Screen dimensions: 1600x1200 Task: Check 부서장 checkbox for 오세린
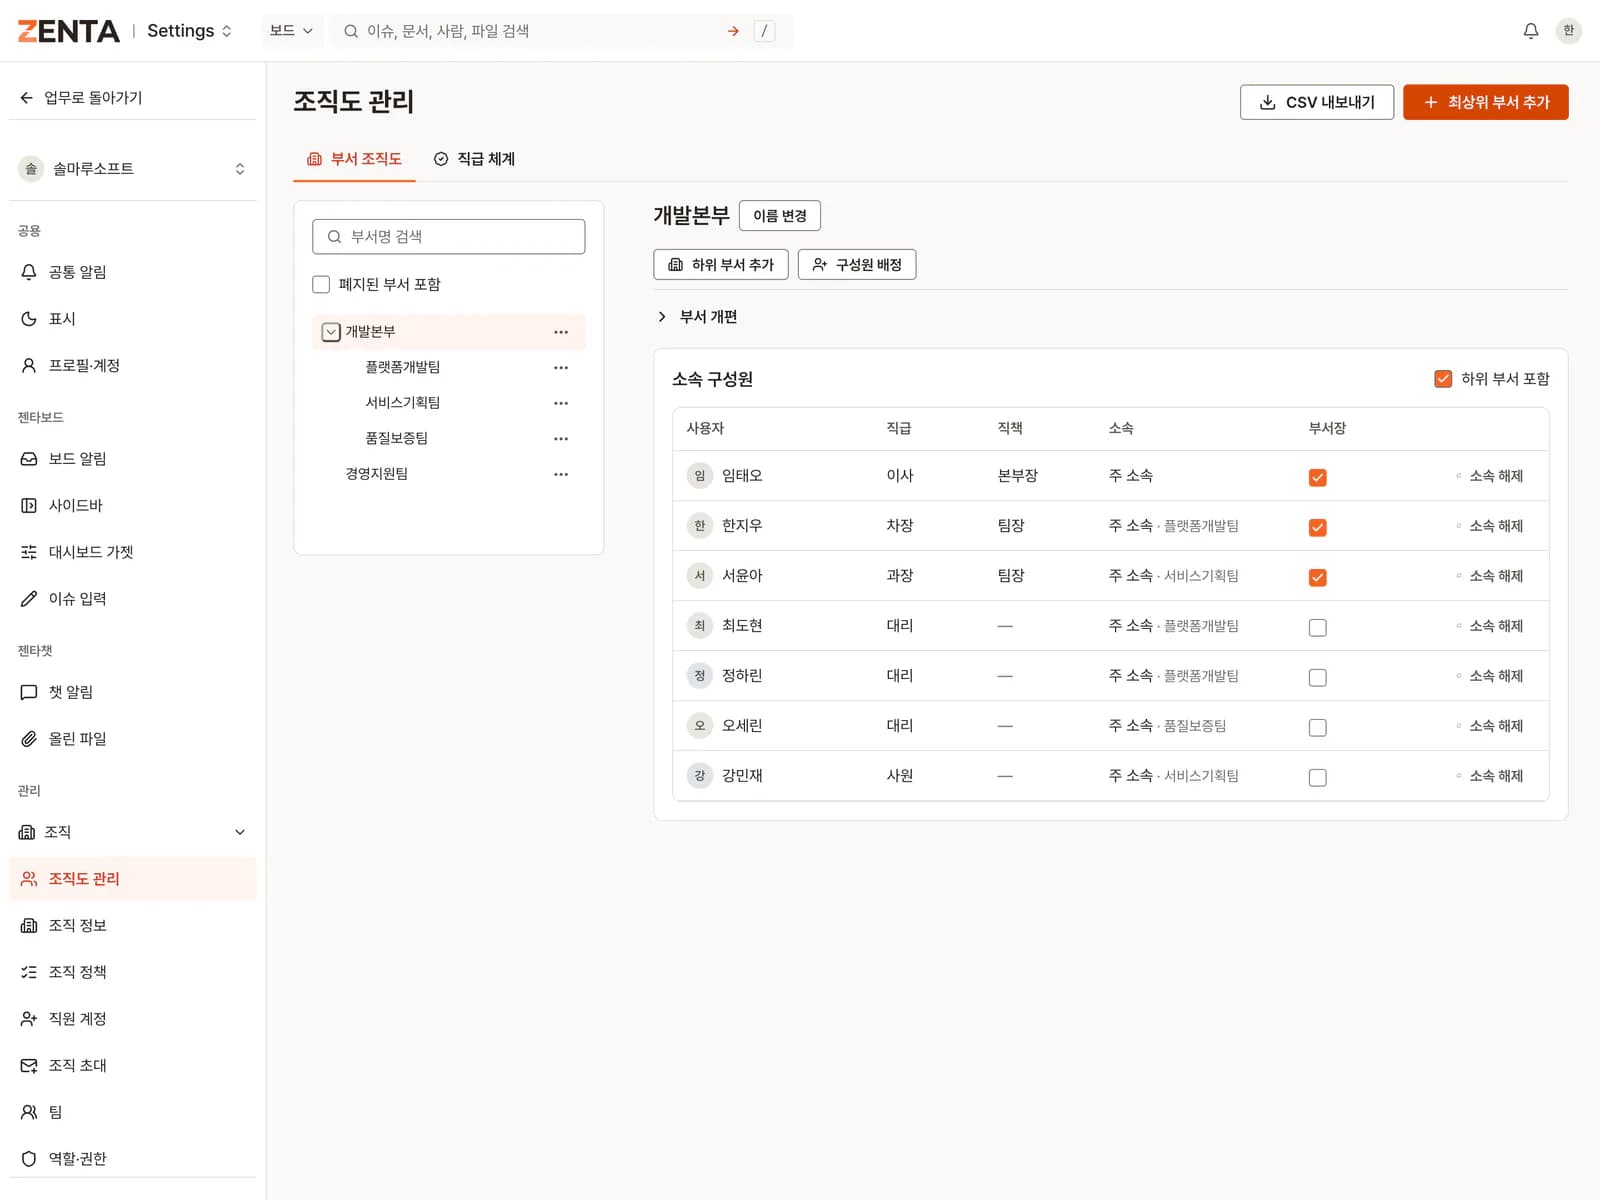[1318, 728]
